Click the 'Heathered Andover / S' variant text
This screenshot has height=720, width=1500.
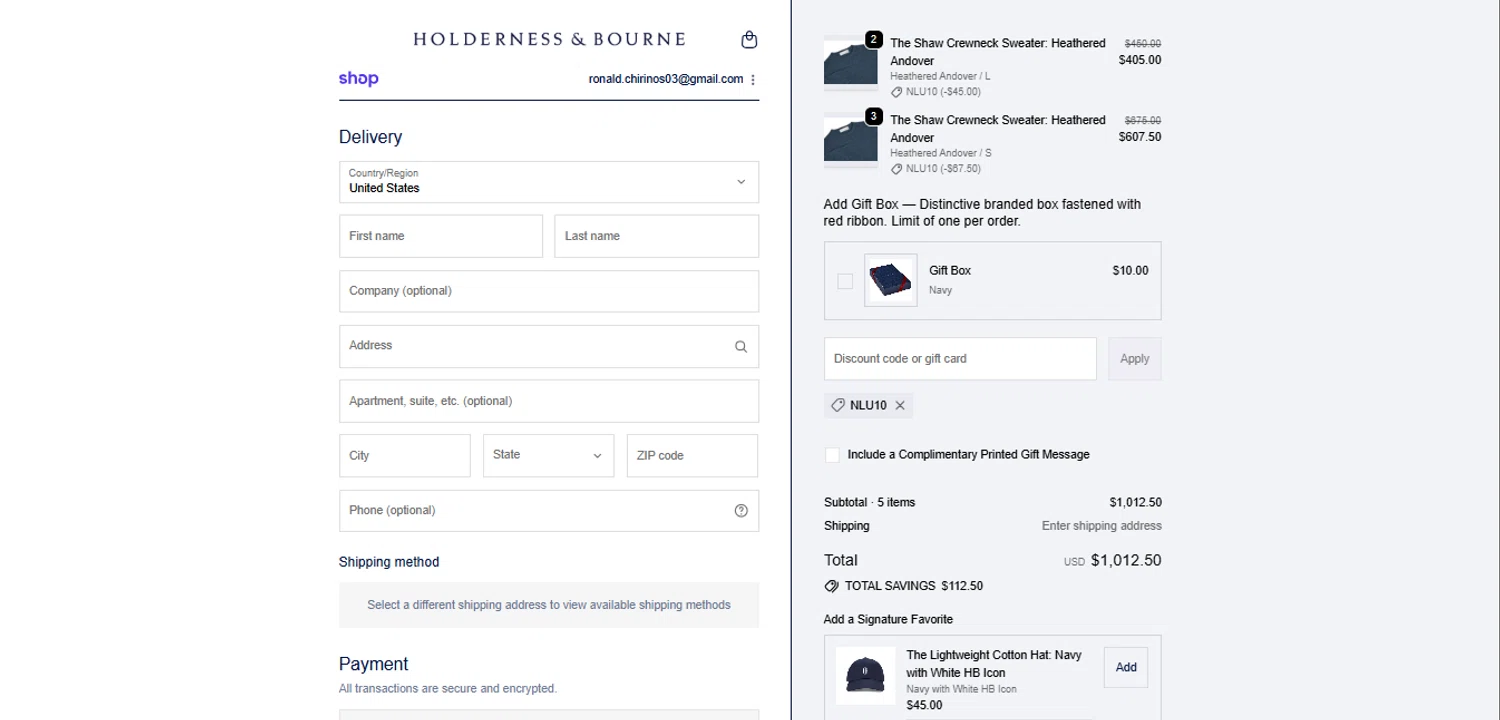941,153
